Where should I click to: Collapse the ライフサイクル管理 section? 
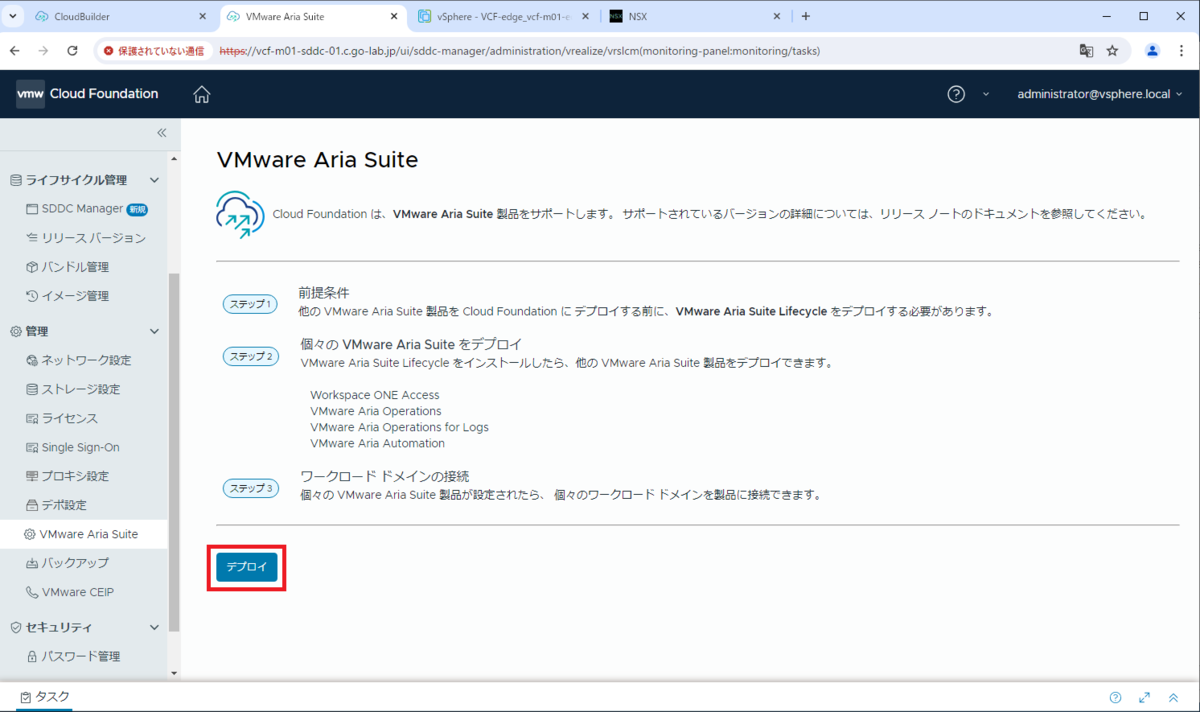154,180
